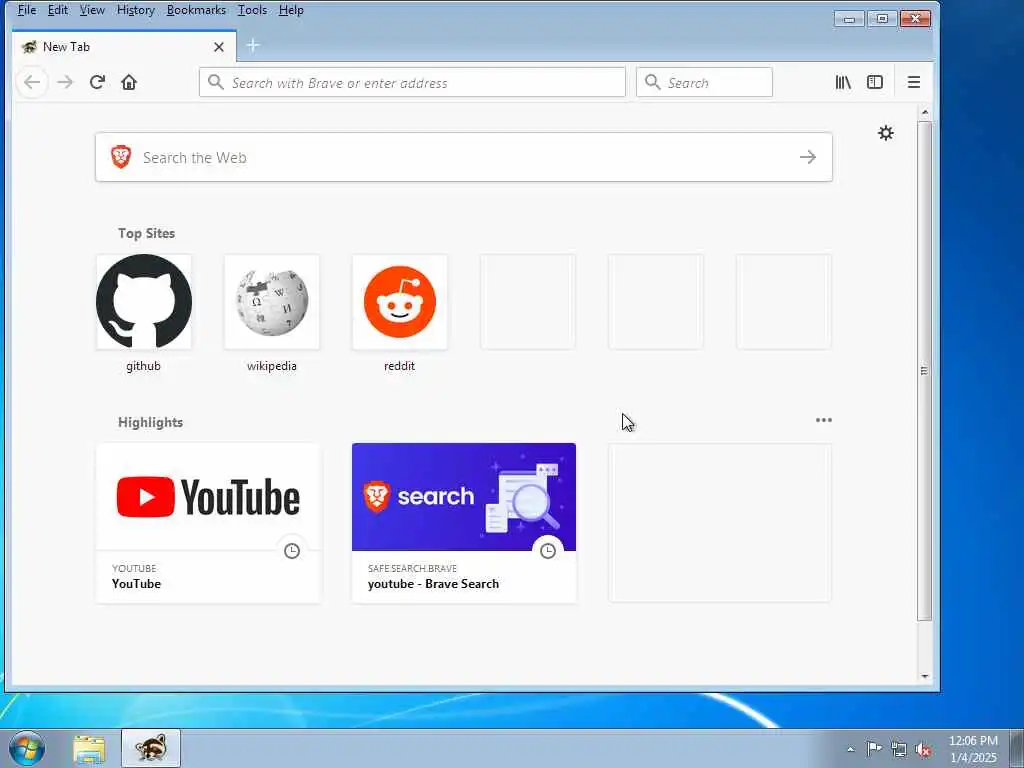Viewport: 1024px width, 768px height.
Task: Close the New Tab tab
Action: pyautogui.click(x=219, y=47)
